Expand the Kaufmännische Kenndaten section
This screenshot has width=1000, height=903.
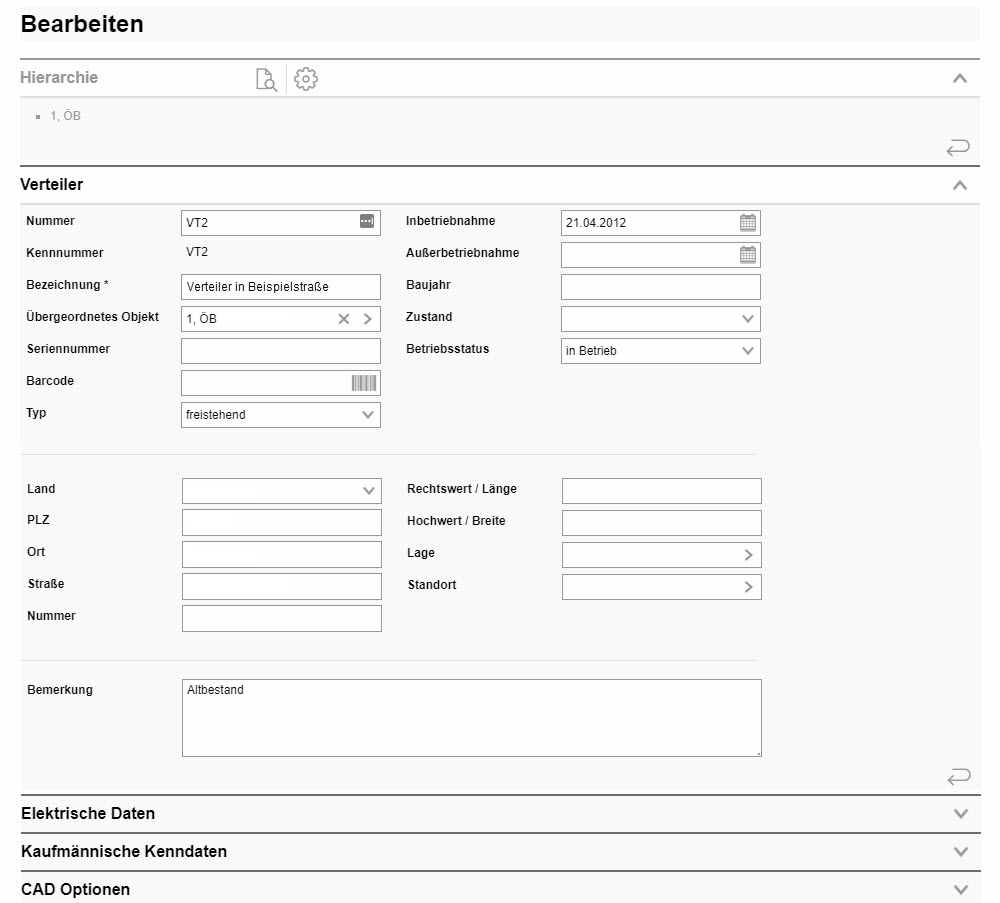click(x=960, y=852)
